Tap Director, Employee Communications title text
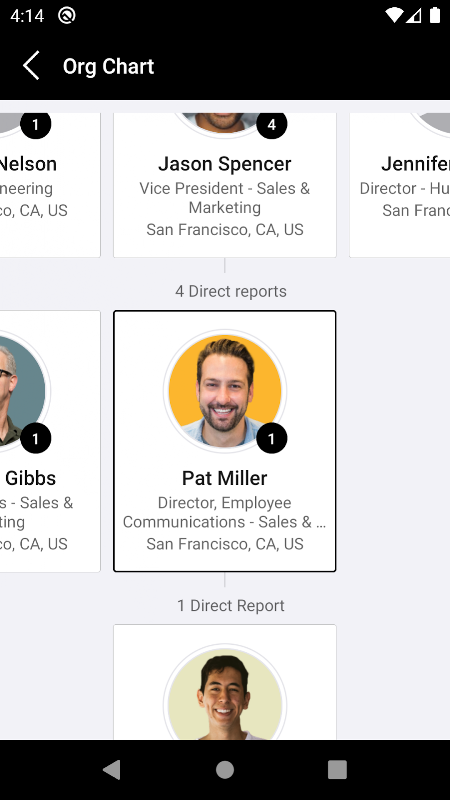This screenshot has width=450, height=800. pyautogui.click(x=225, y=512)
